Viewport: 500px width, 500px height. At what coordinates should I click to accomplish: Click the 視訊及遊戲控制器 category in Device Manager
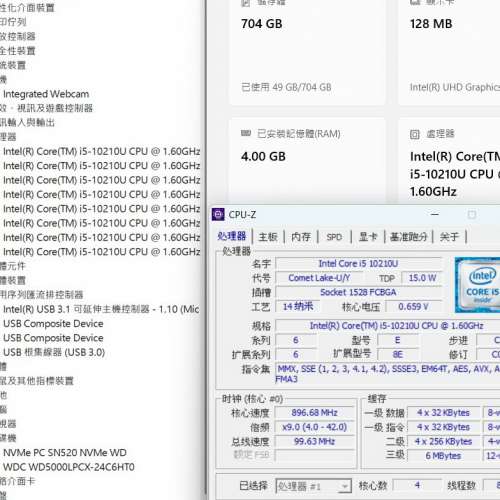click(x=46, y=108)
